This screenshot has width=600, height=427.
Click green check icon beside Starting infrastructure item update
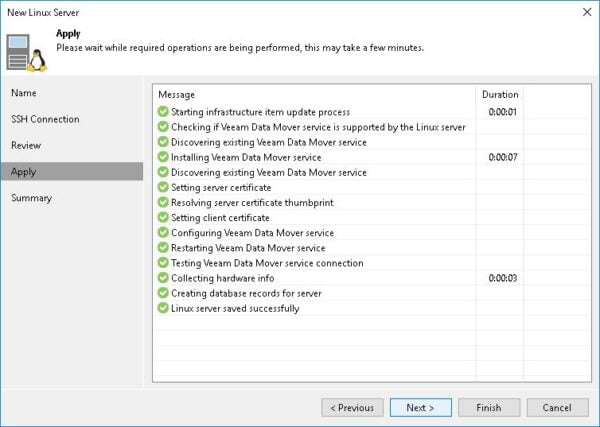tap(163, 112)
